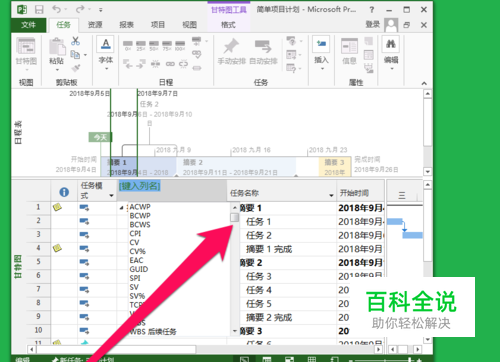
Task: Click the Copy icon in the clipboard group
Action: coord(75,54)
